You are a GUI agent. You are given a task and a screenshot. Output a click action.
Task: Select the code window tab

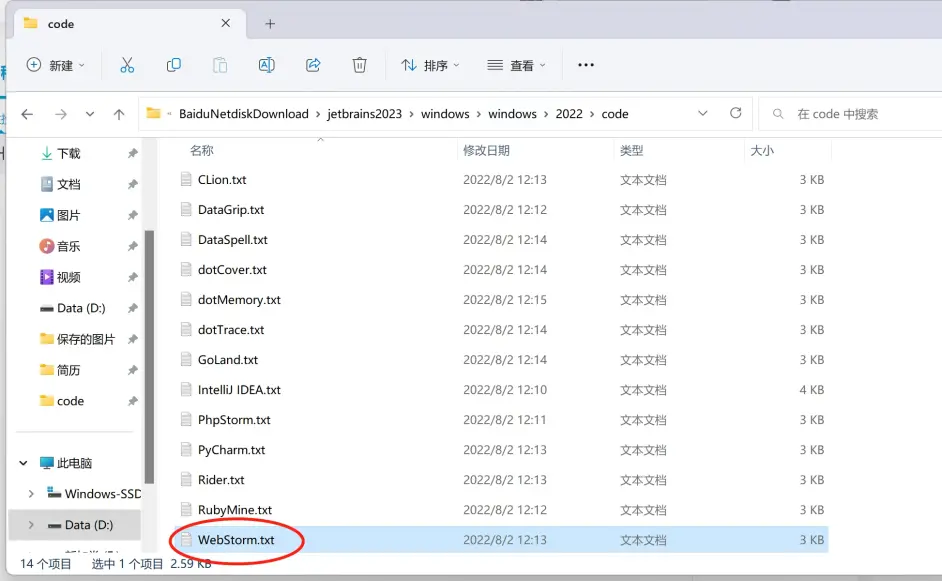click(129, 23)
